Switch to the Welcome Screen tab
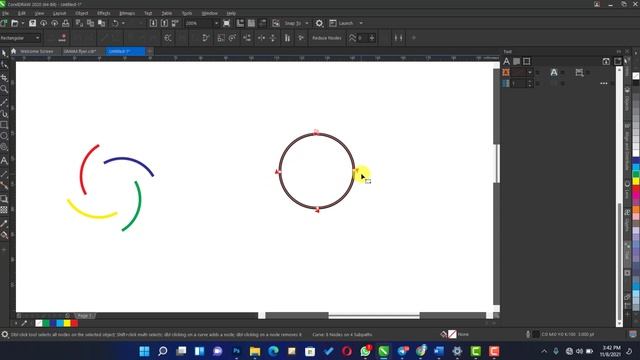Image resolution: width=640 pixels, height=360 pixels. [37, 51]
